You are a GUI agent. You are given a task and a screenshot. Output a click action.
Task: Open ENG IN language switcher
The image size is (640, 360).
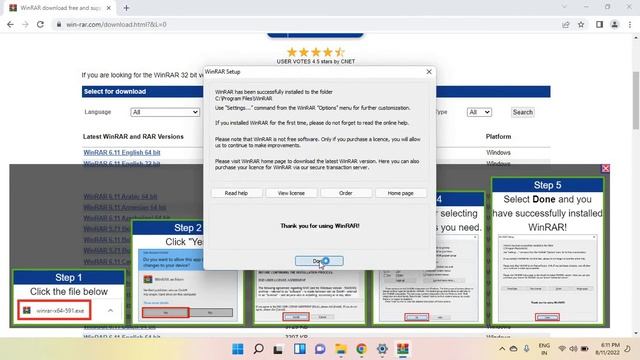tap(544, 349)
